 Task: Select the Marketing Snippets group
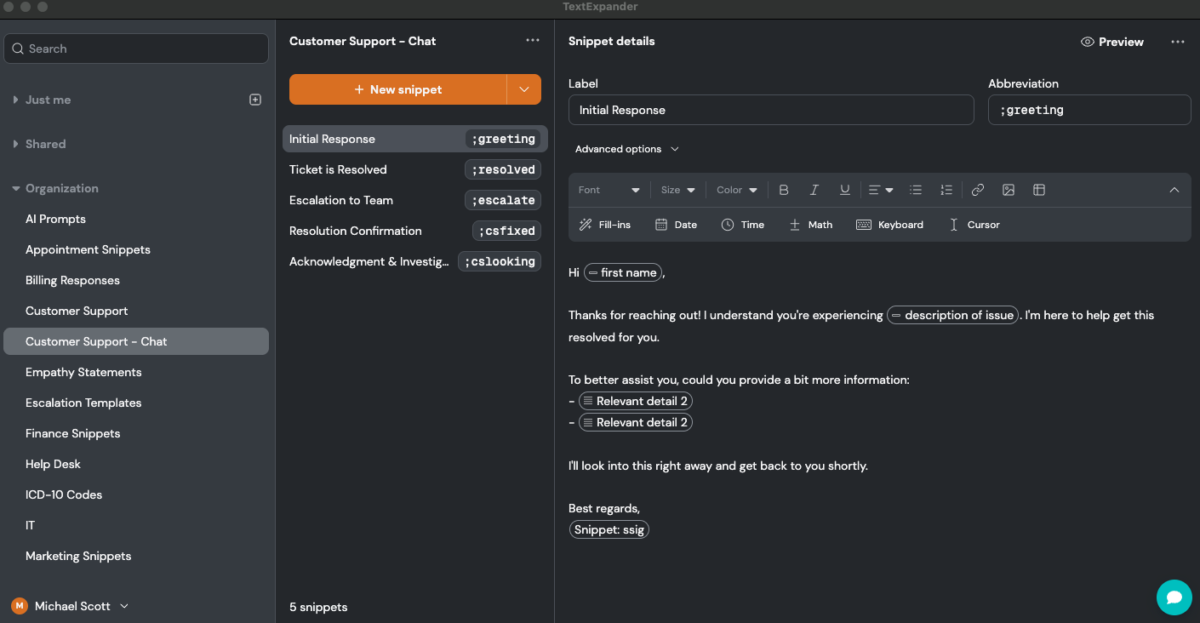point(136,556)
